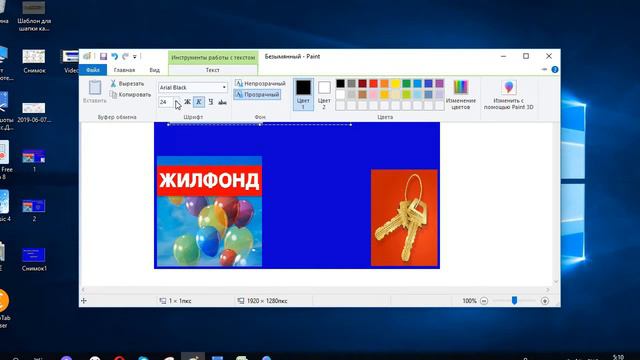Collapse the ribbon with the small arrow
Screen dimensions: 640x360
point(544,70)
